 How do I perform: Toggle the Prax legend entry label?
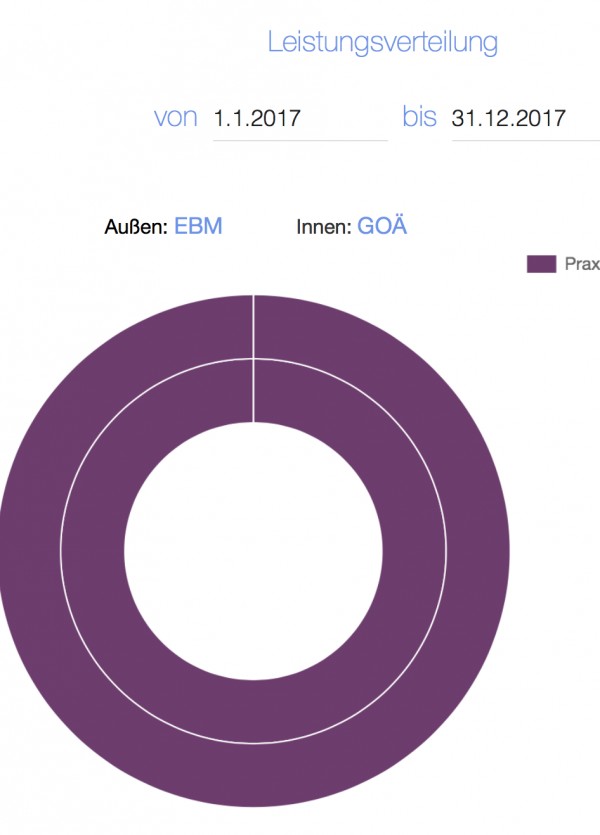582,264
